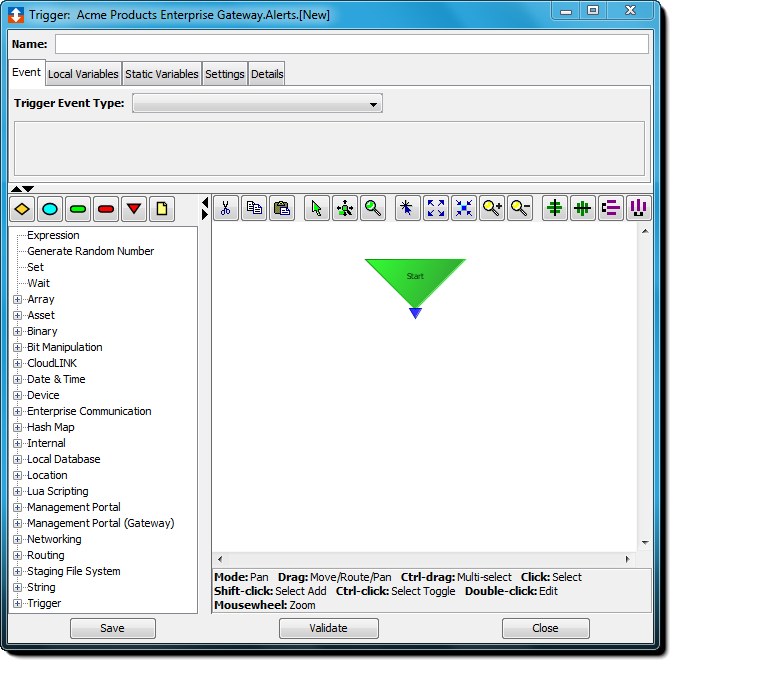Expand palette with the right-pointing arrow

pos(205,214)
